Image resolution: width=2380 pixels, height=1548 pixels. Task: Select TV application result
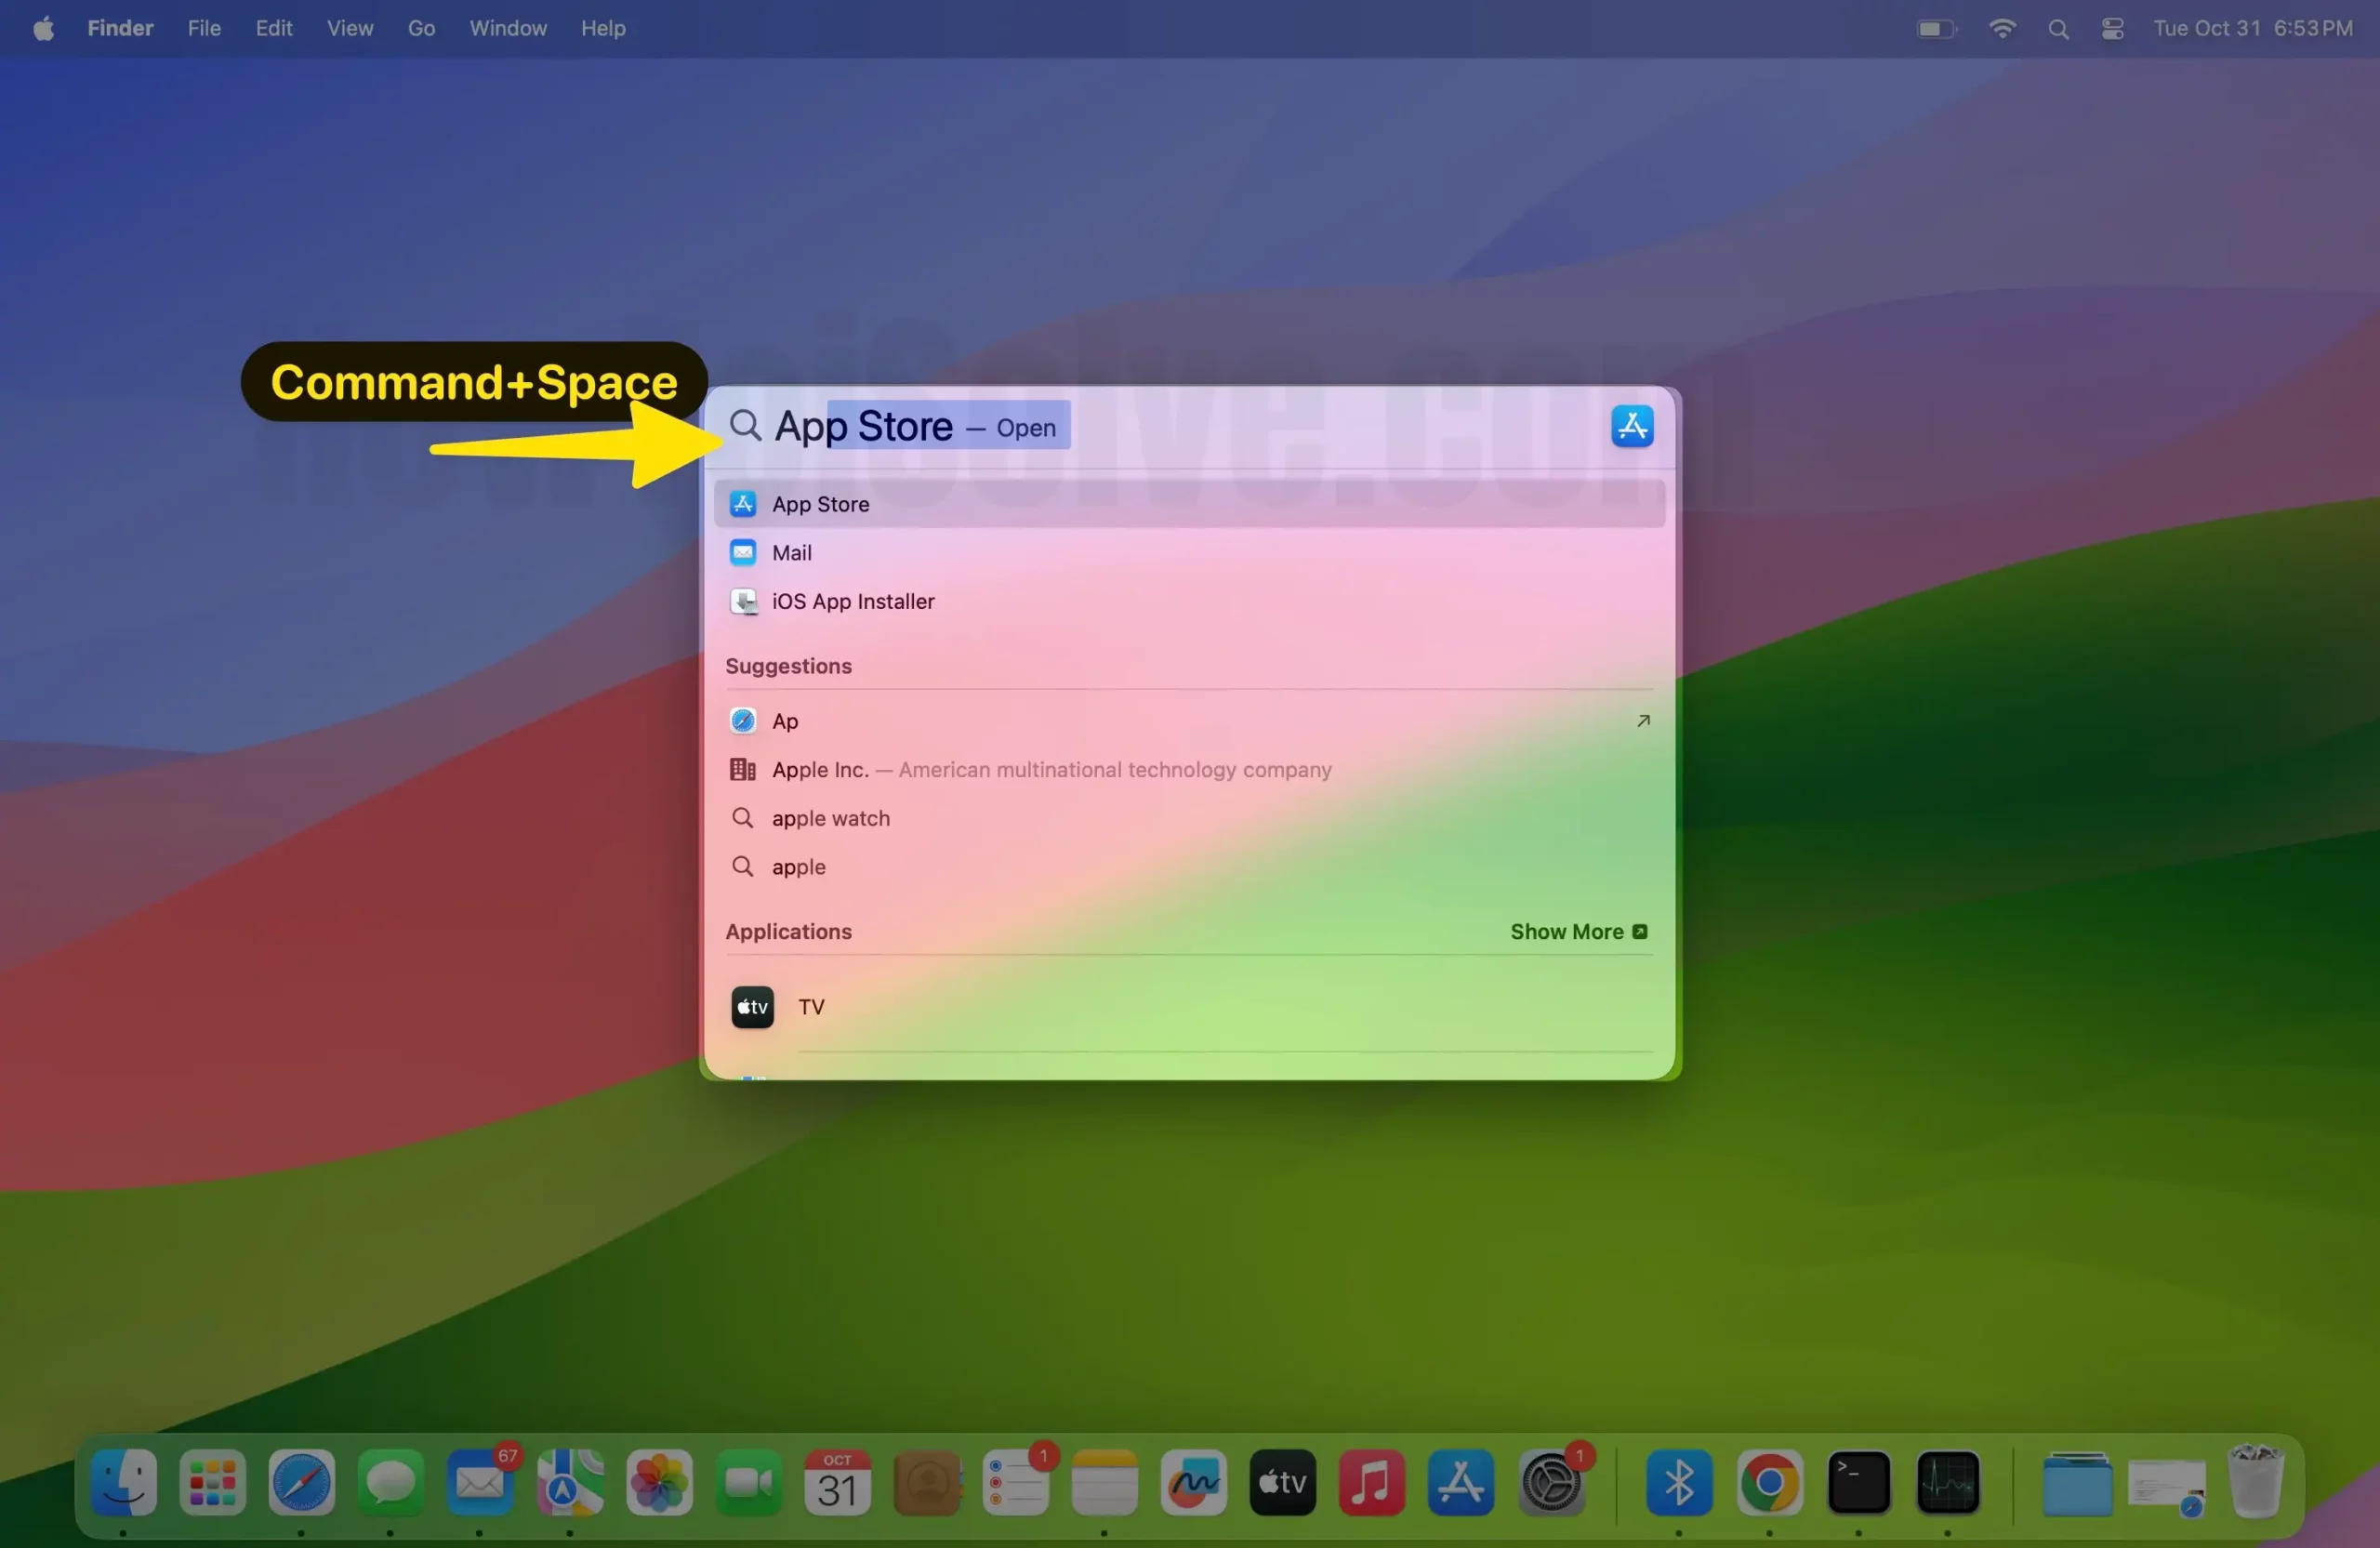(1189, 1007)
